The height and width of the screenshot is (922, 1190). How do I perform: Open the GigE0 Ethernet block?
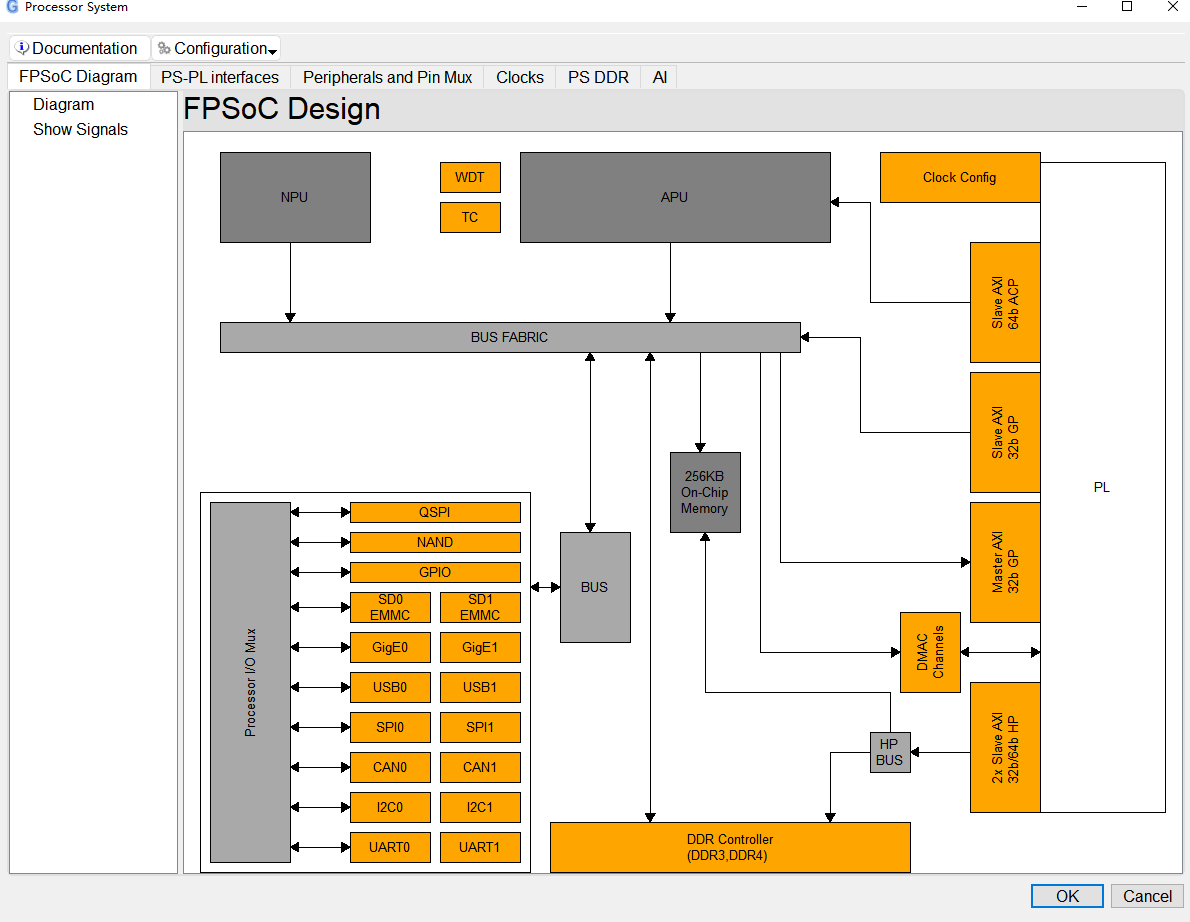(390, 648)
